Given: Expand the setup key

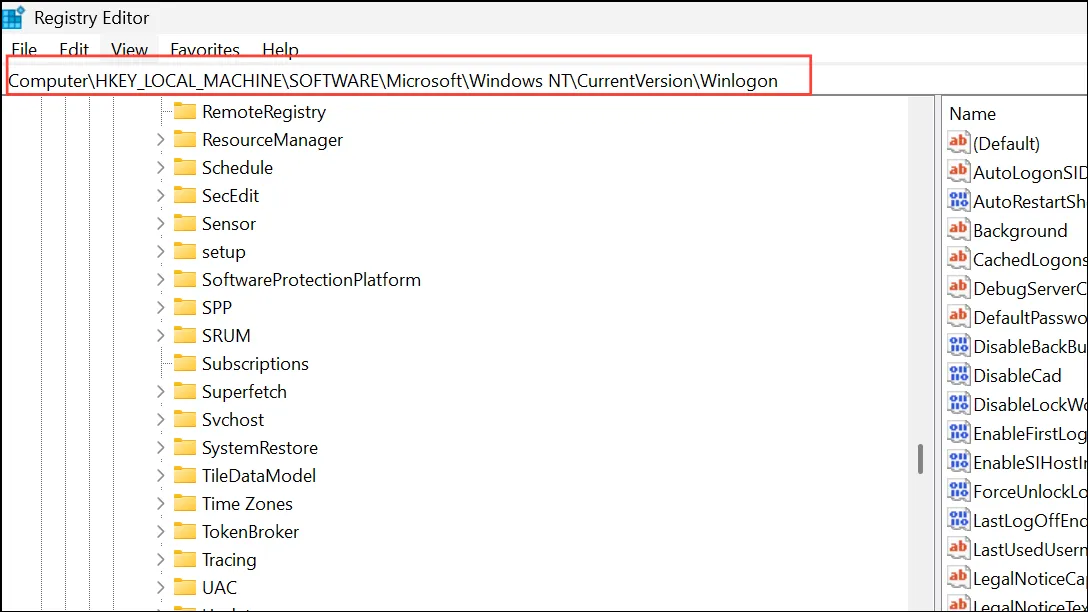Looking at the screenshot, I should click(160, 251).
